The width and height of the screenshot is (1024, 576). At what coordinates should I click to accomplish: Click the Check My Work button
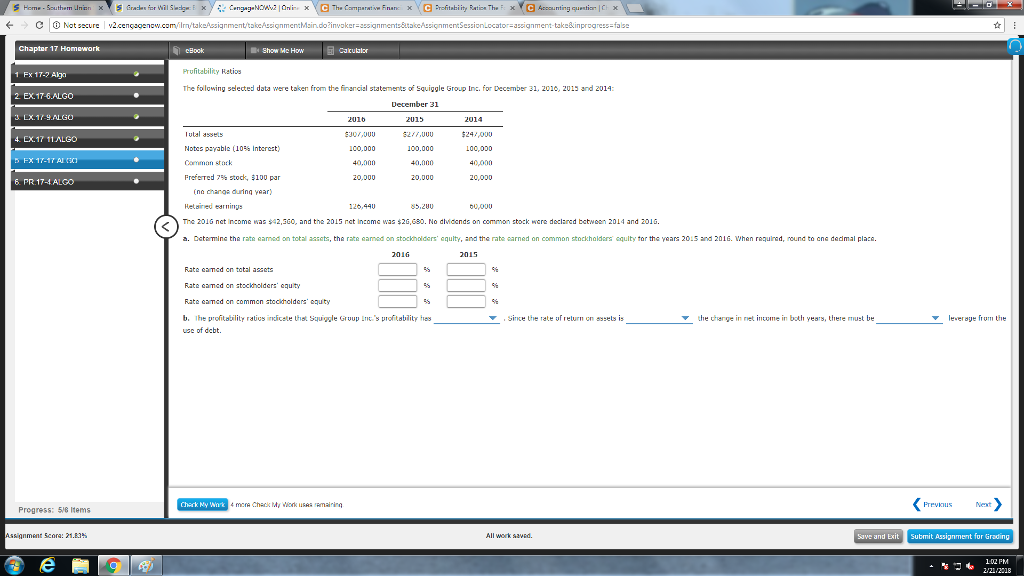pos(202,505)
